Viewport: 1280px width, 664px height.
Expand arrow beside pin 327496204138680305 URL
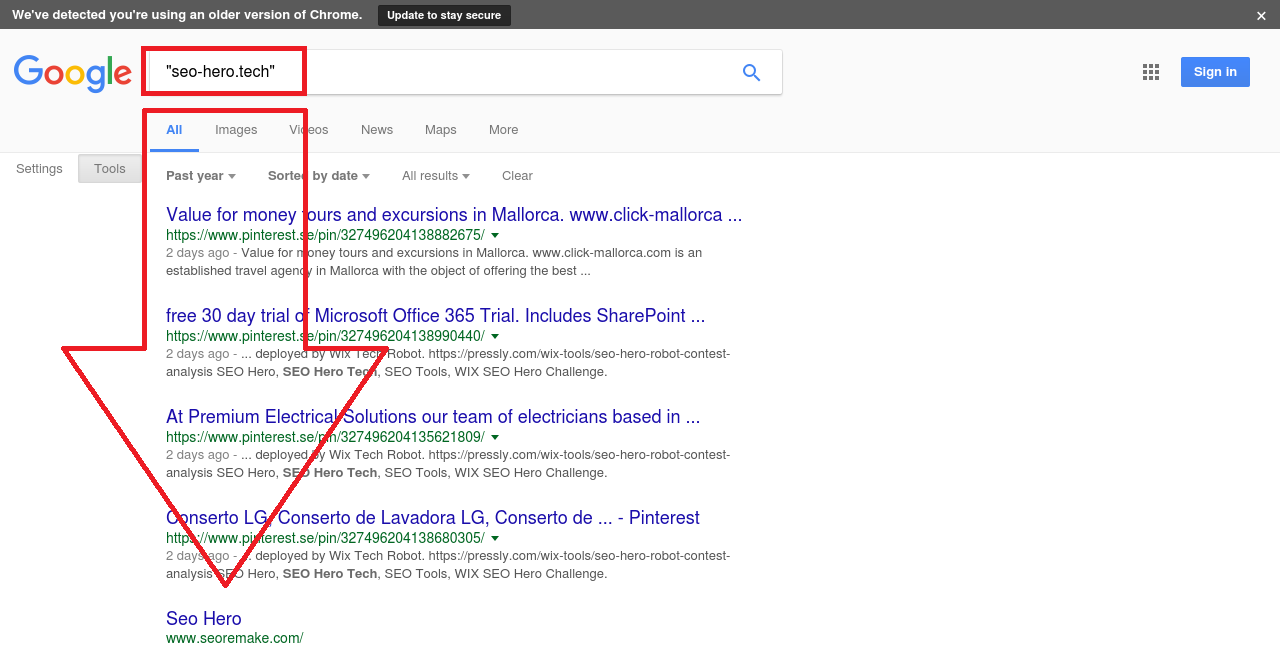tap(495, 539)
